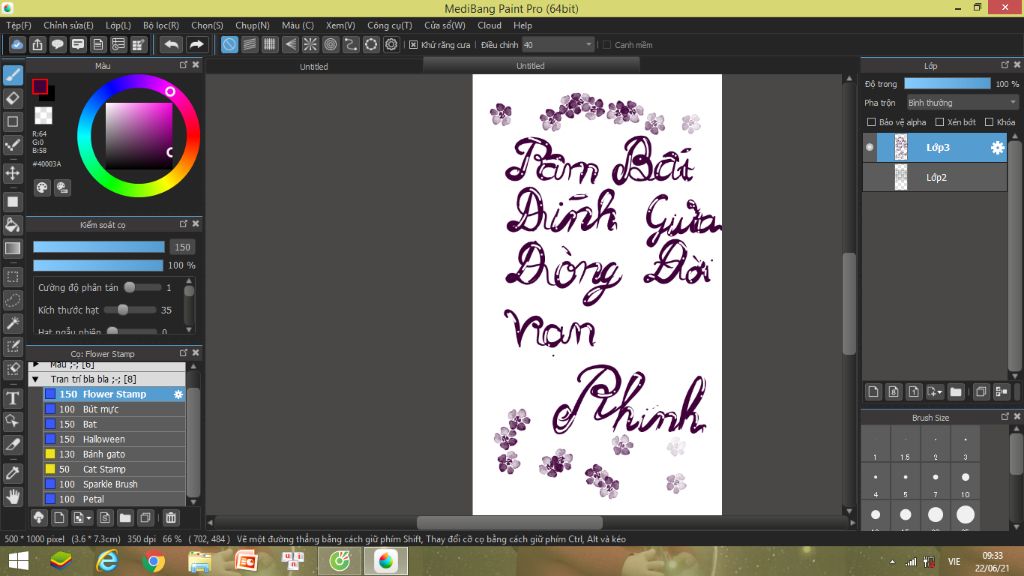1024x576 pixels.
Task: Enable the radial snap guide
Action: point(310,44)
